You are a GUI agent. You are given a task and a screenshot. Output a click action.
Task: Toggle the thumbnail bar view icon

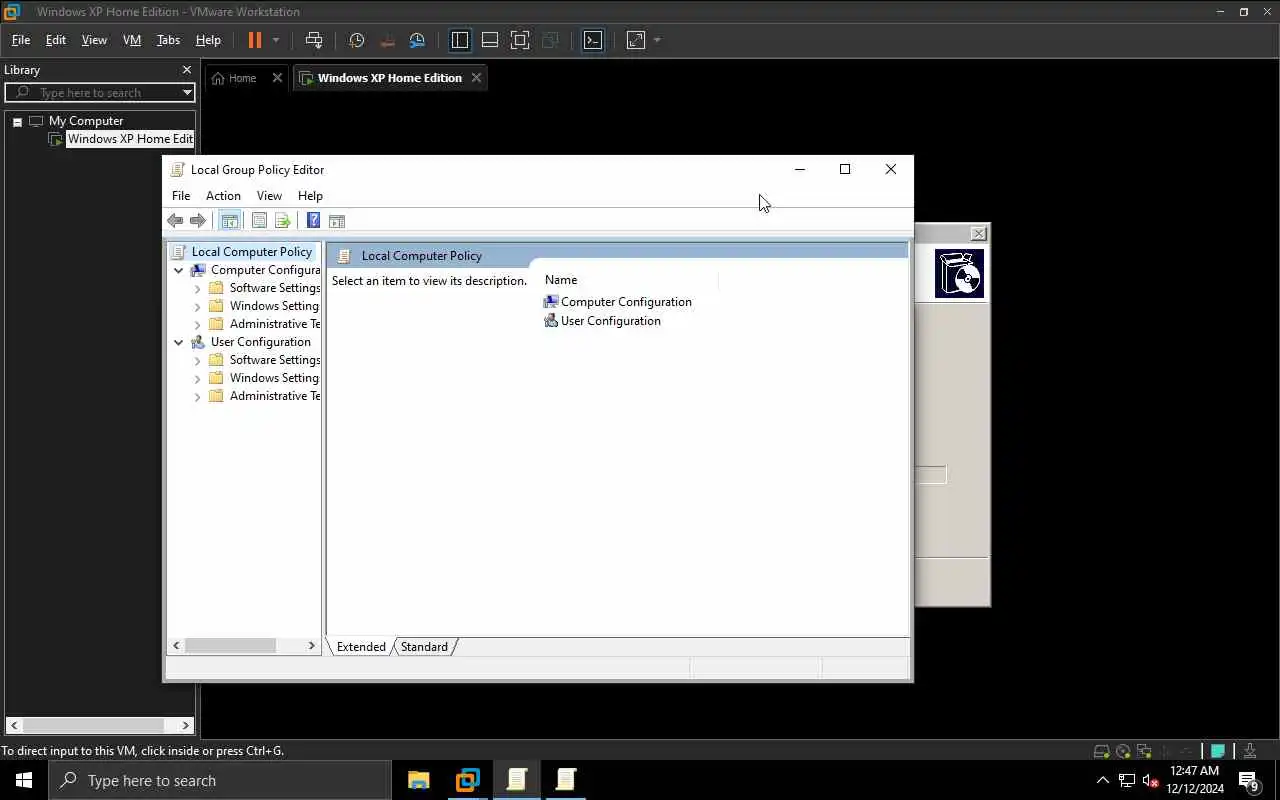pos(490,40)
